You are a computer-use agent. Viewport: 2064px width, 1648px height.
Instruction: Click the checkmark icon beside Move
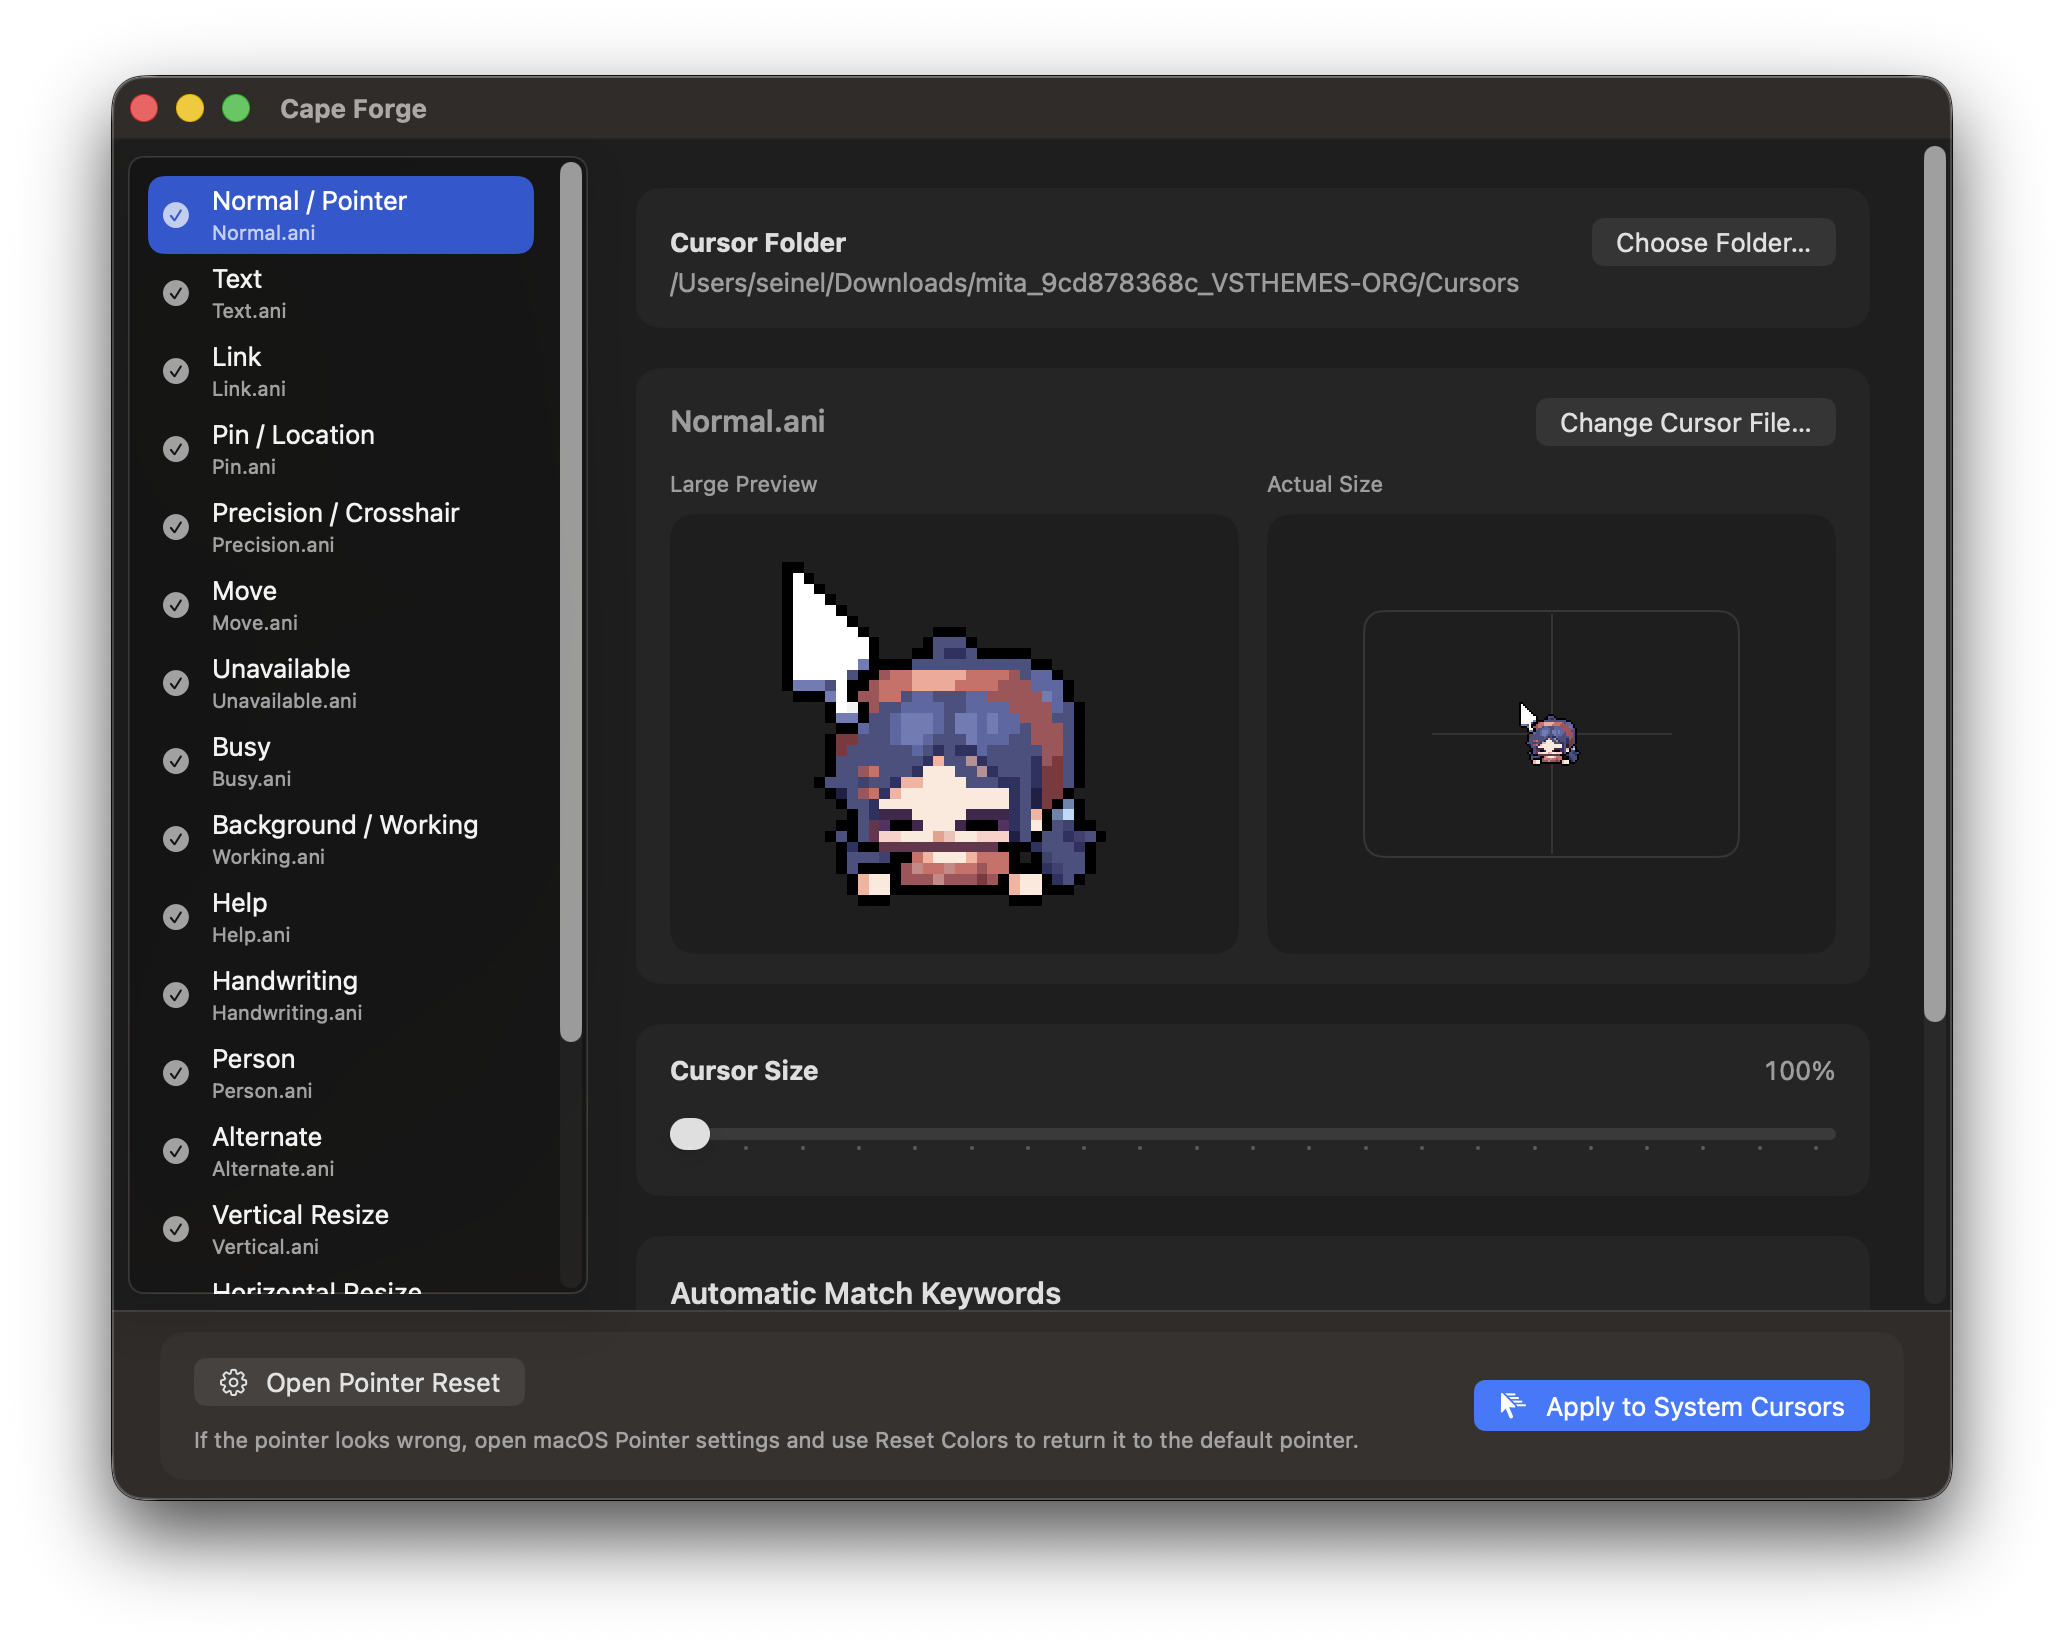click(176, 605)
